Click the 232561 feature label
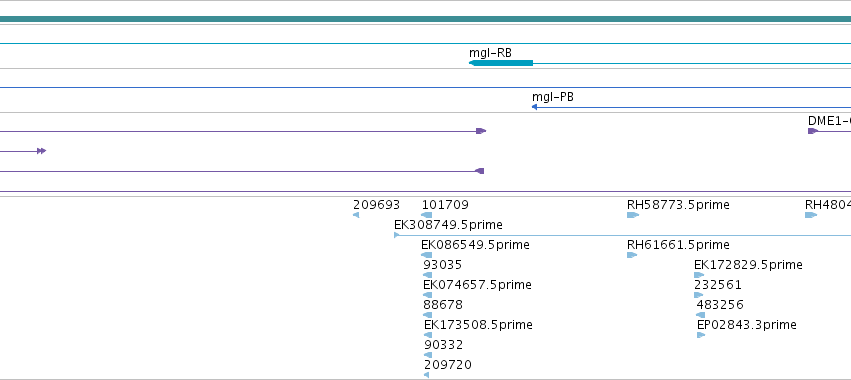 (718, 285)
